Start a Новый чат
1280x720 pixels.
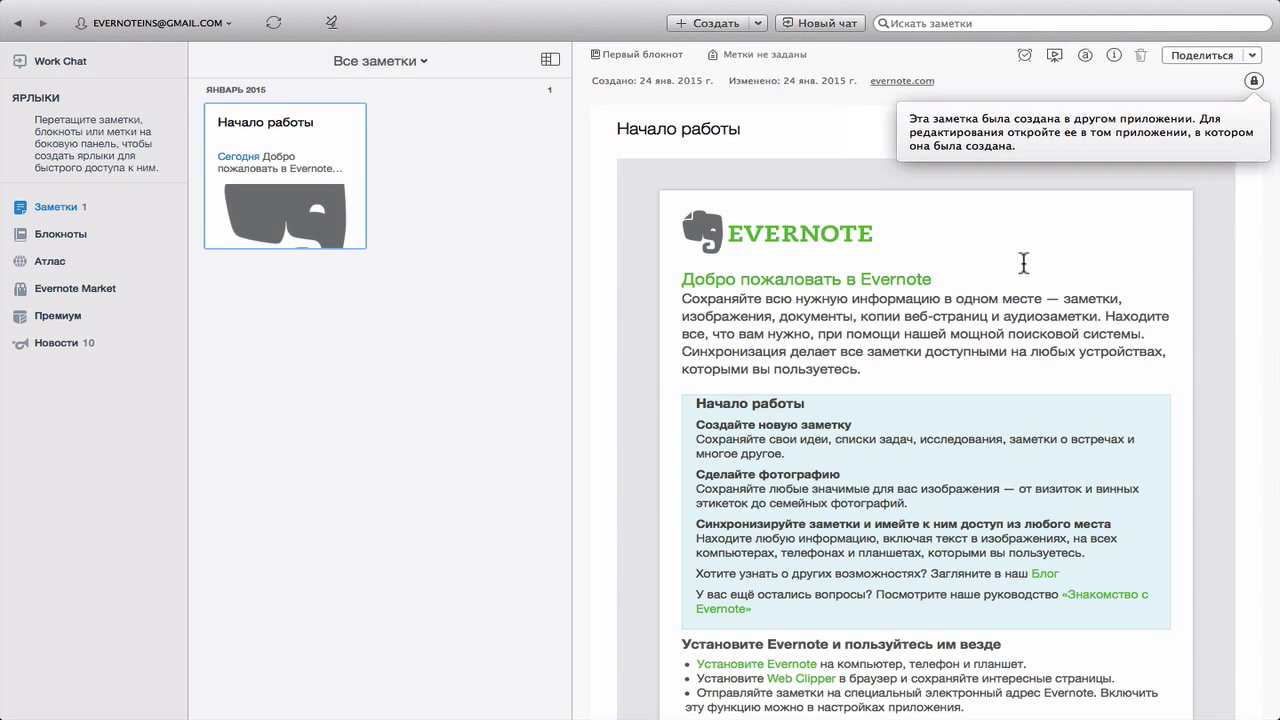[x=819, y=23]
